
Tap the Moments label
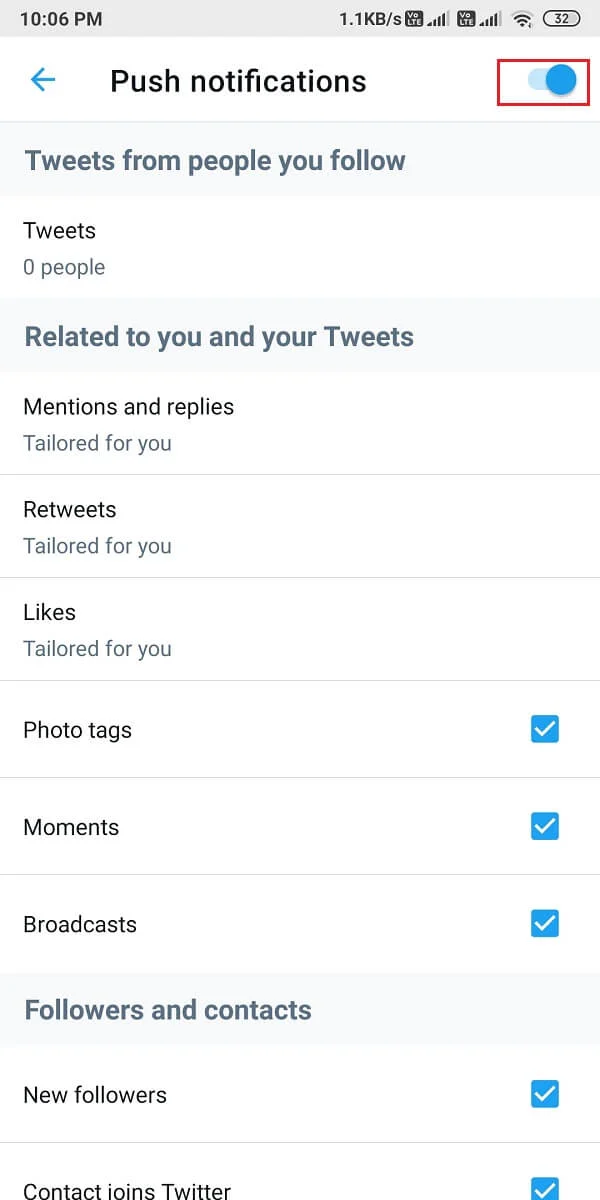tap(71, 827)
